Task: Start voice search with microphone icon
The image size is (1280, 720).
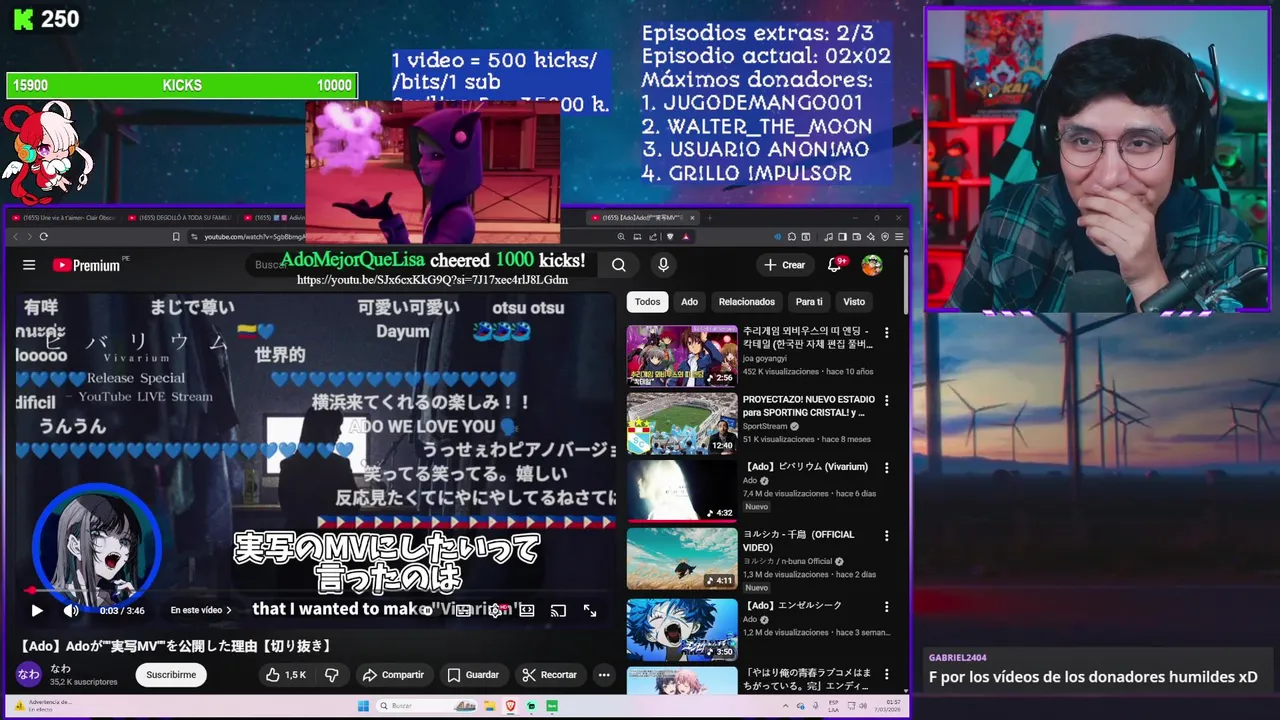Action: [662, 265]
